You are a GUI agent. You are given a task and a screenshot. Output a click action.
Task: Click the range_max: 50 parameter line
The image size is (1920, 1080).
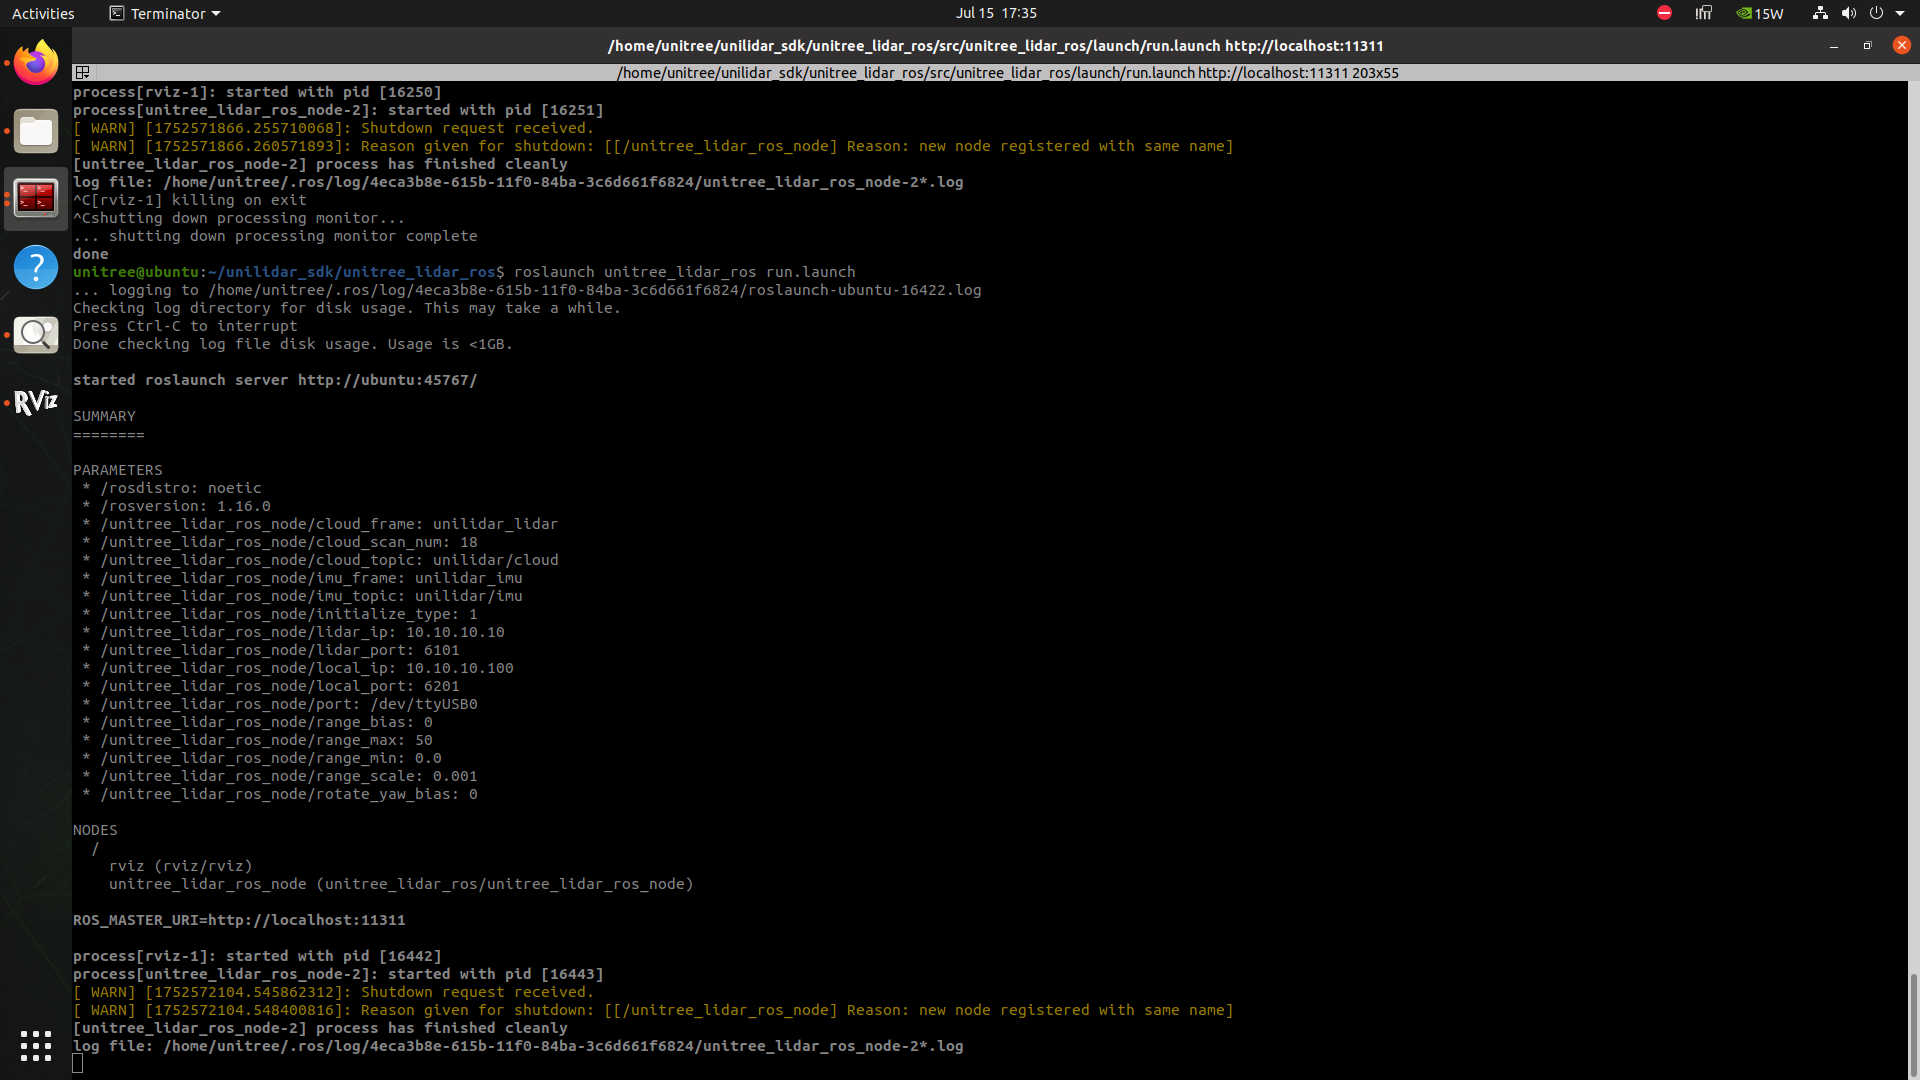257,740
